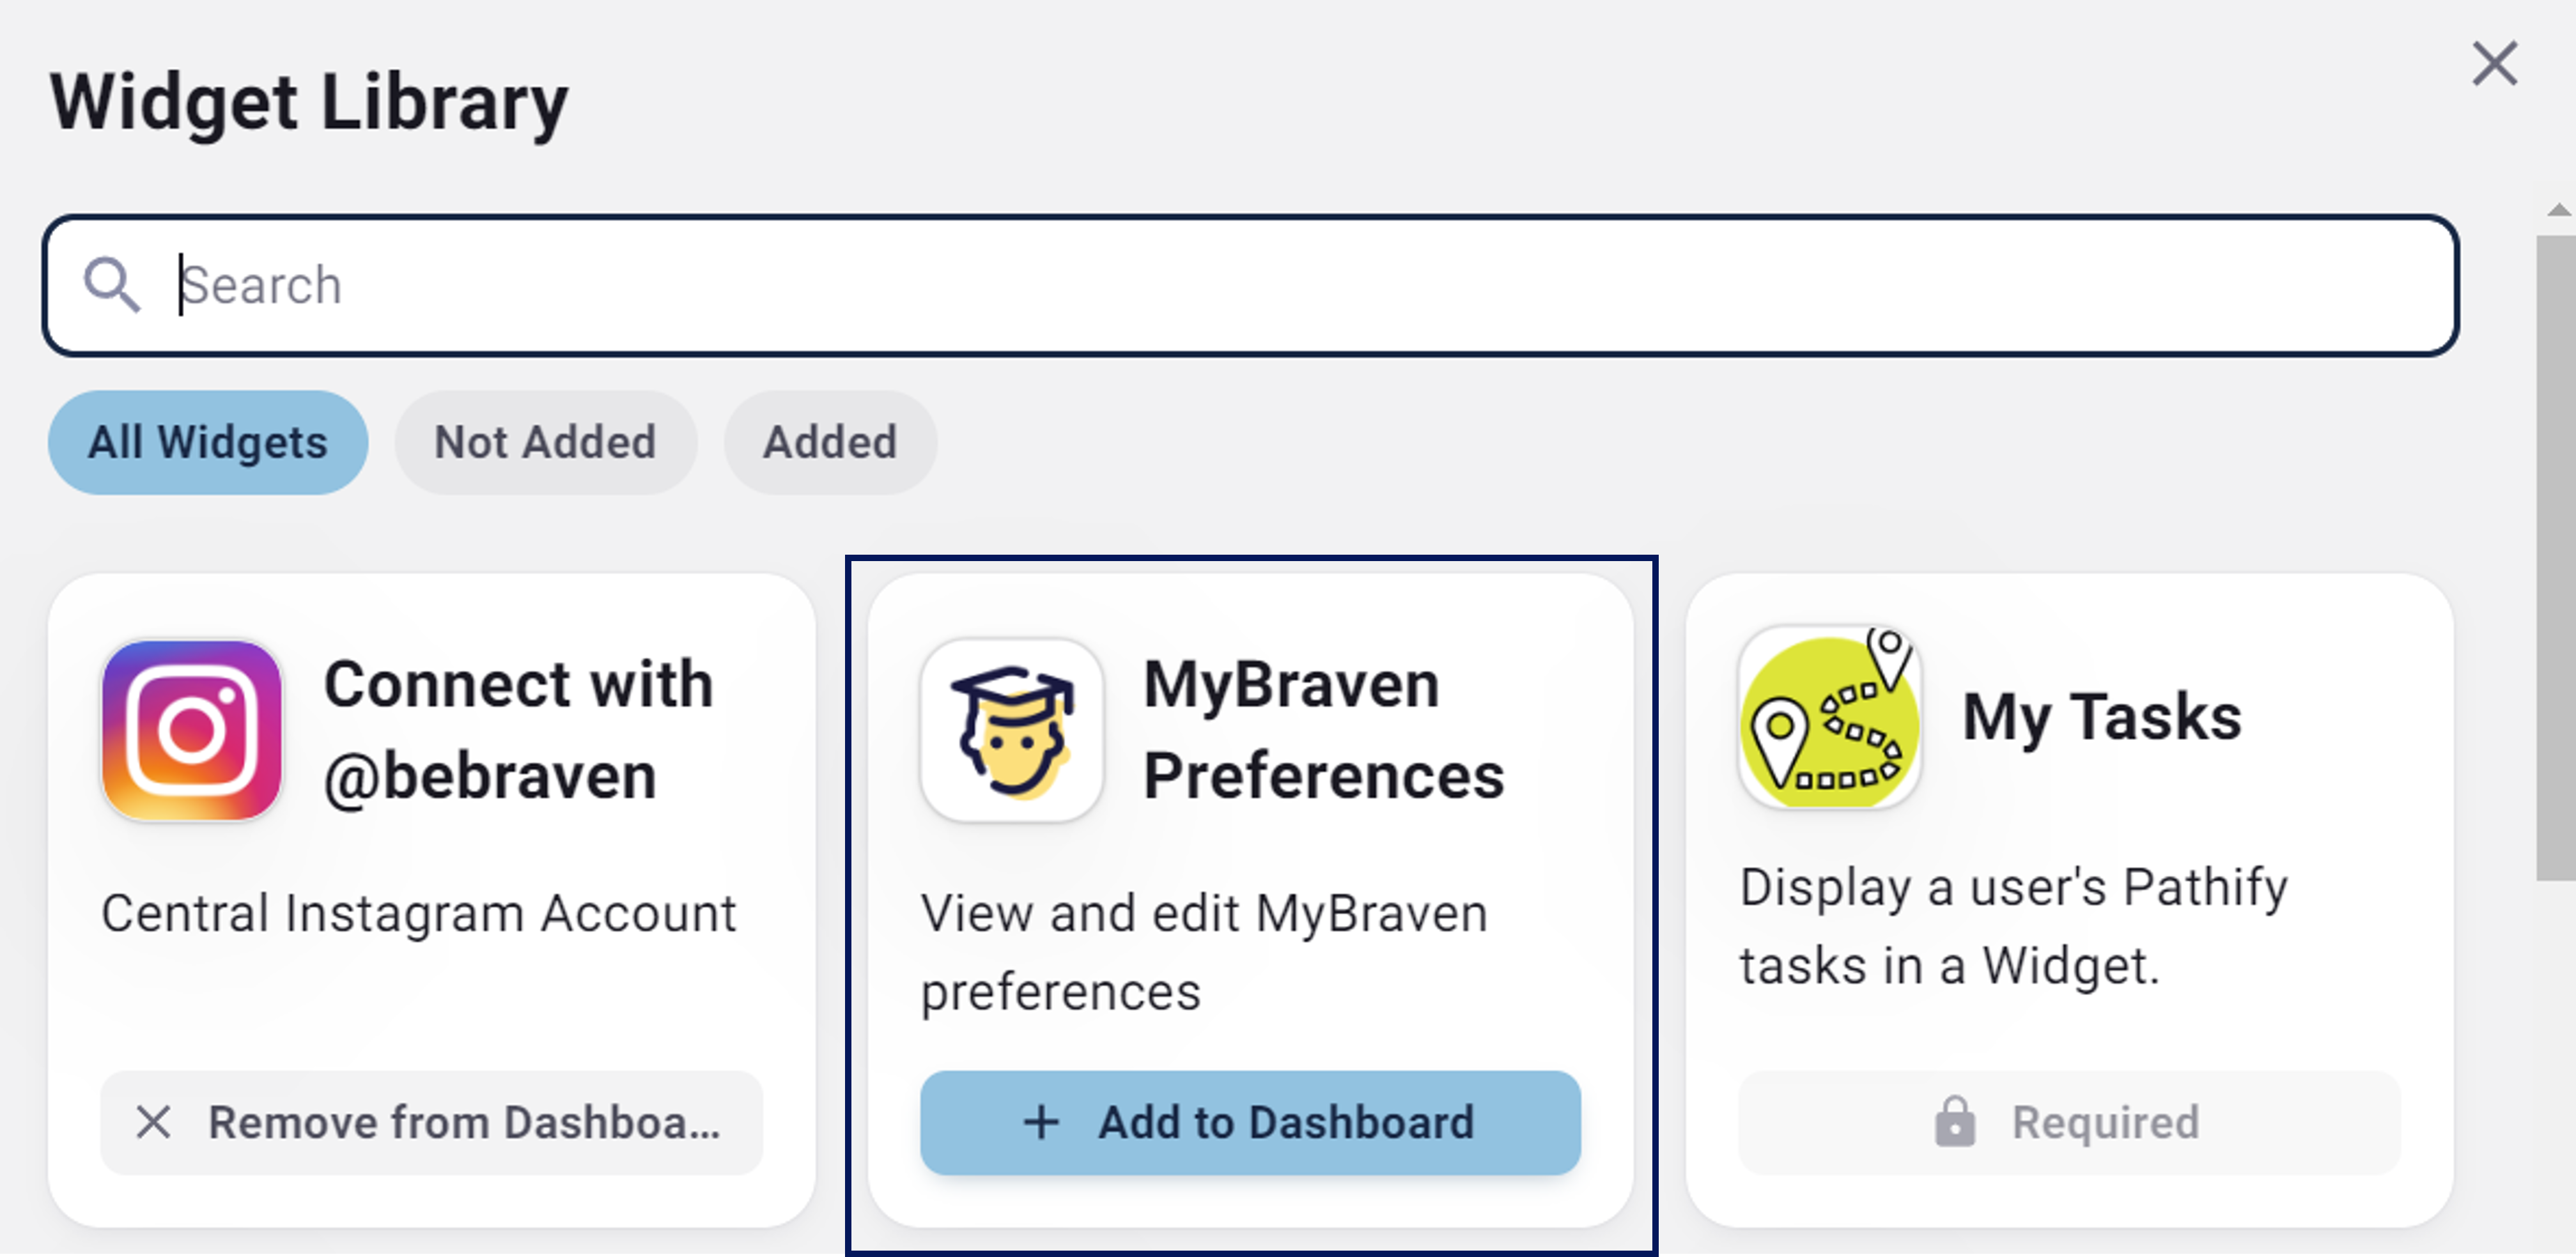The image size is (2576, 1257).
Task: Click the My Tasks widget description
Action: [2012, 926]
